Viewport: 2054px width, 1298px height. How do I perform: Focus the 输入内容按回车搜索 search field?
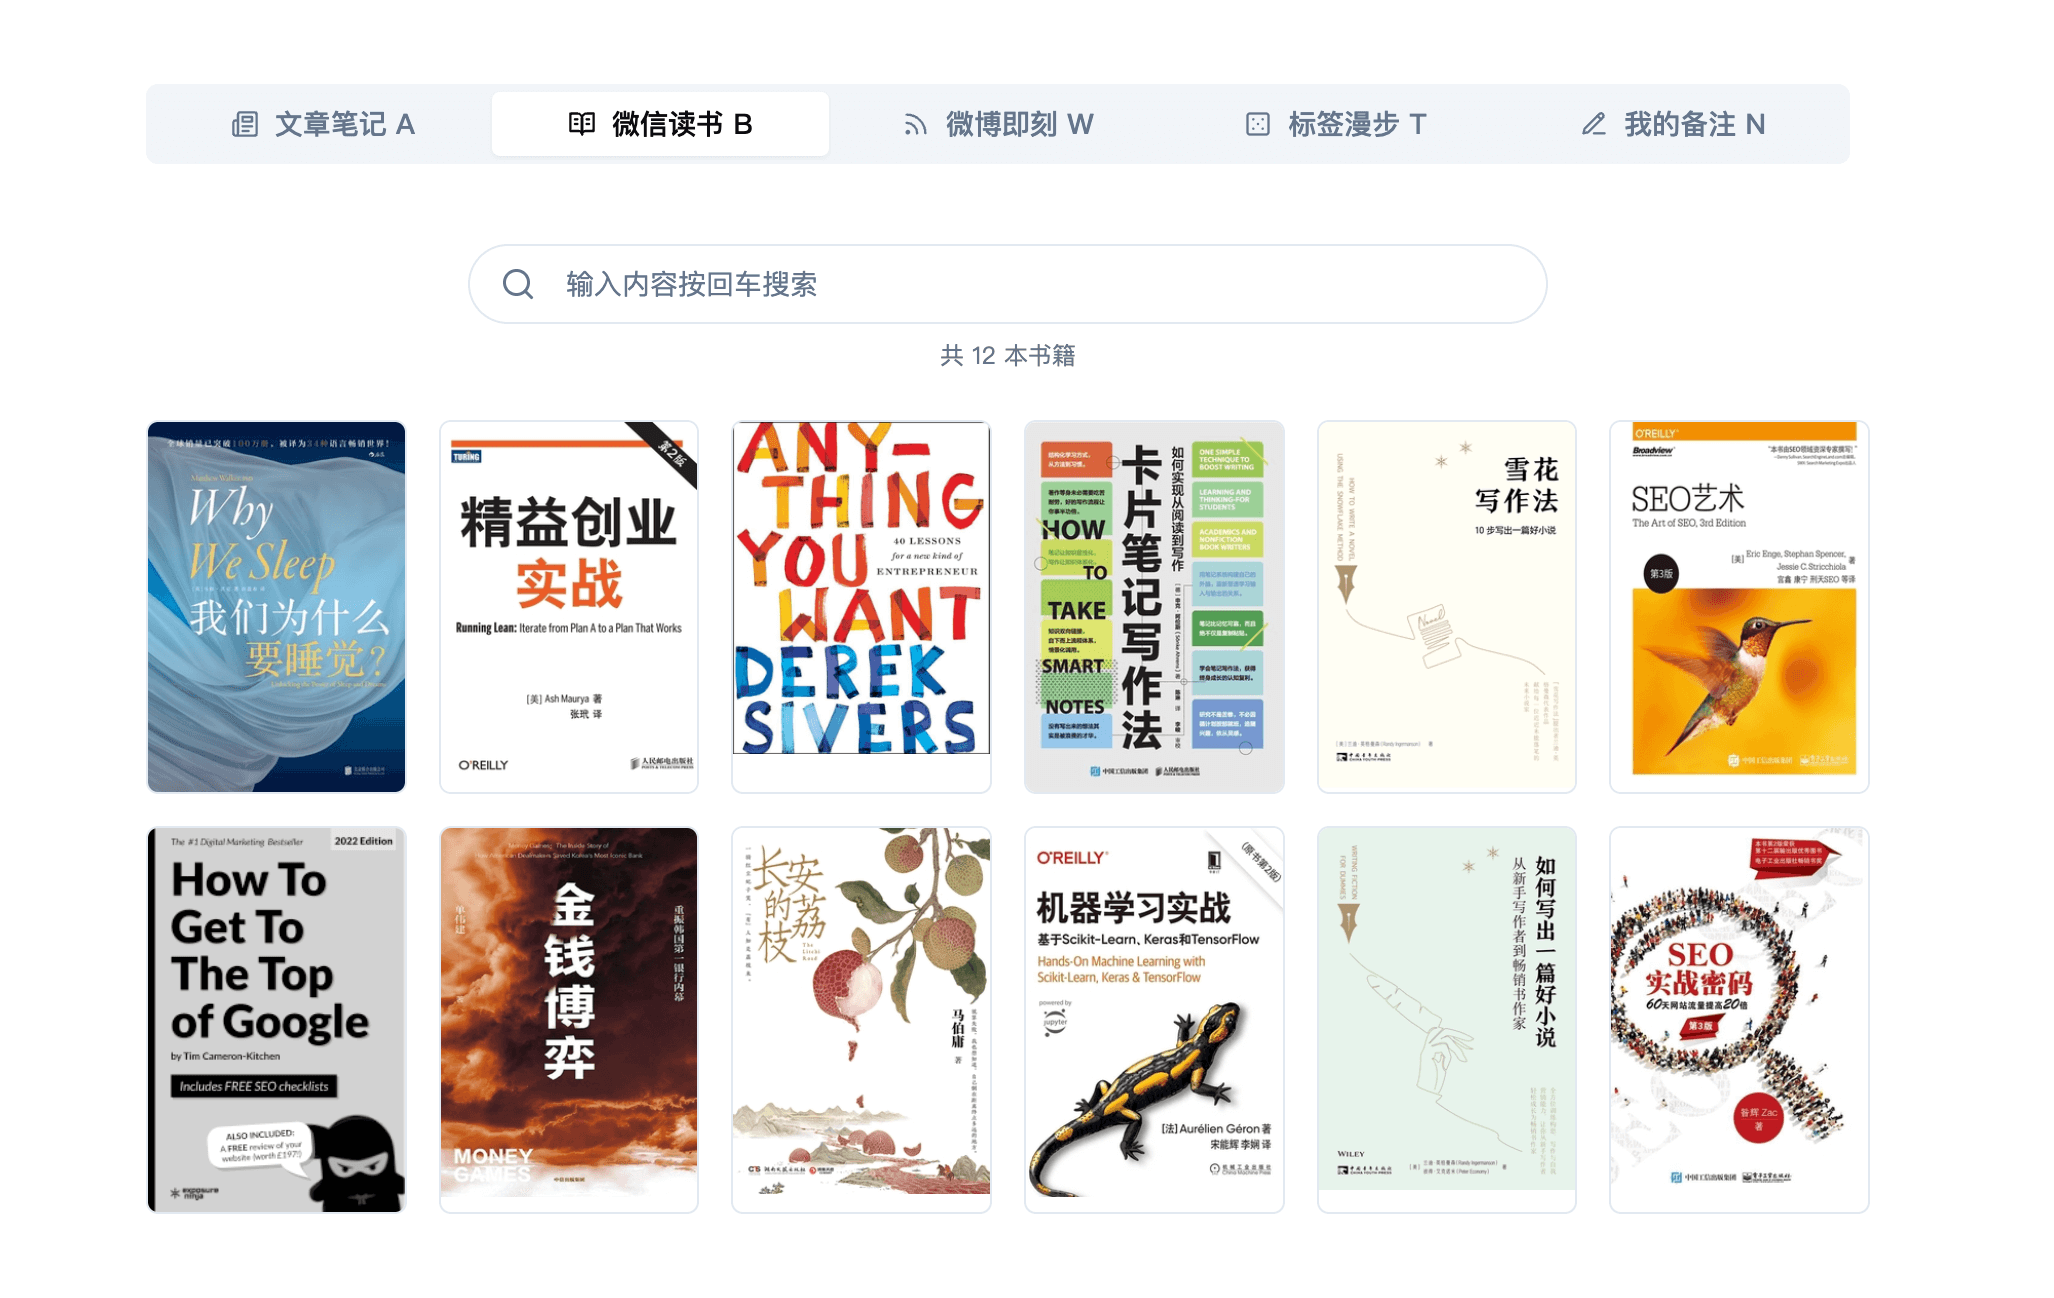[x=1007, y=284]
